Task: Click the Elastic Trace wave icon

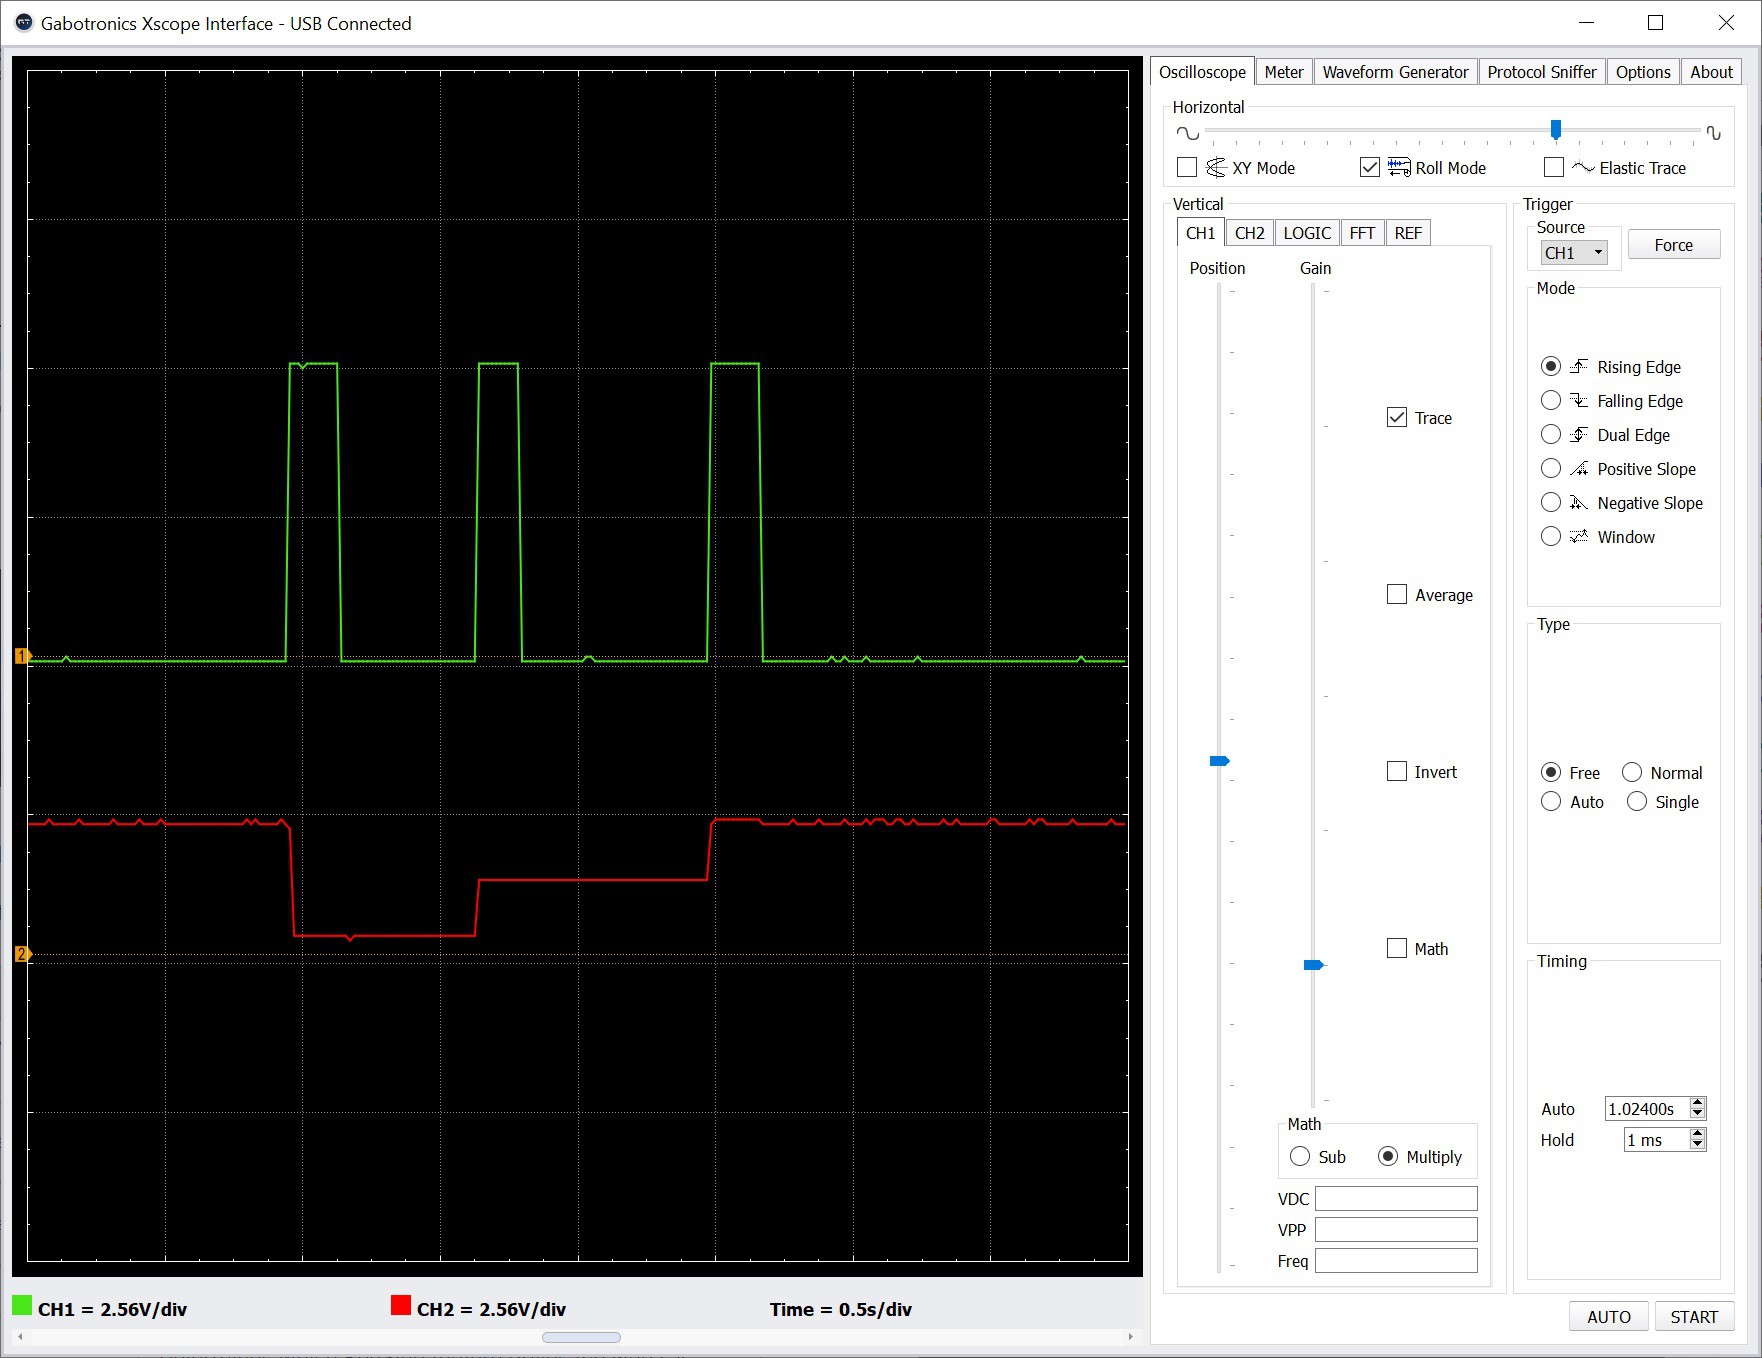Action: tap(1583, 168)
